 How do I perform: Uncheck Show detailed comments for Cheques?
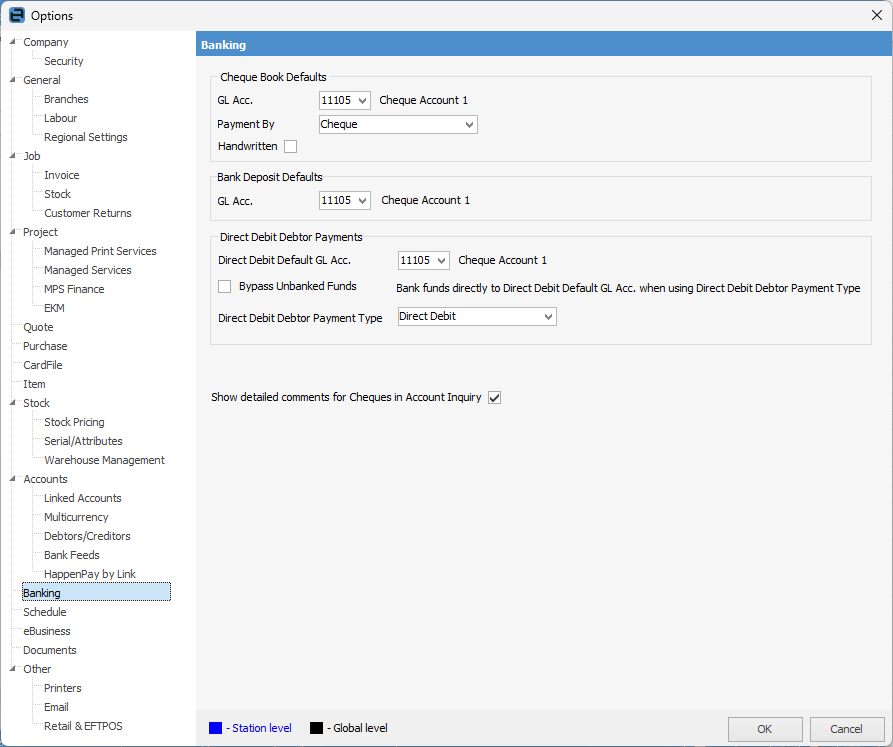(494, 398)
